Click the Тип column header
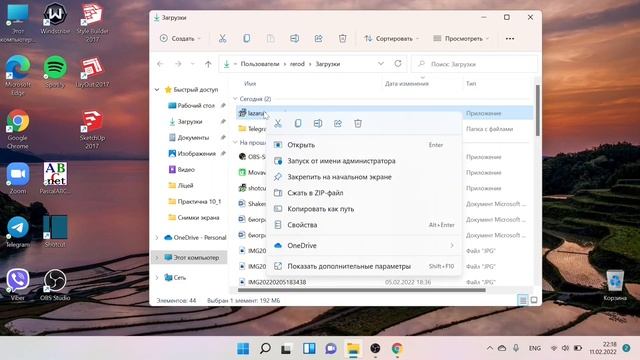 (471, 84)
